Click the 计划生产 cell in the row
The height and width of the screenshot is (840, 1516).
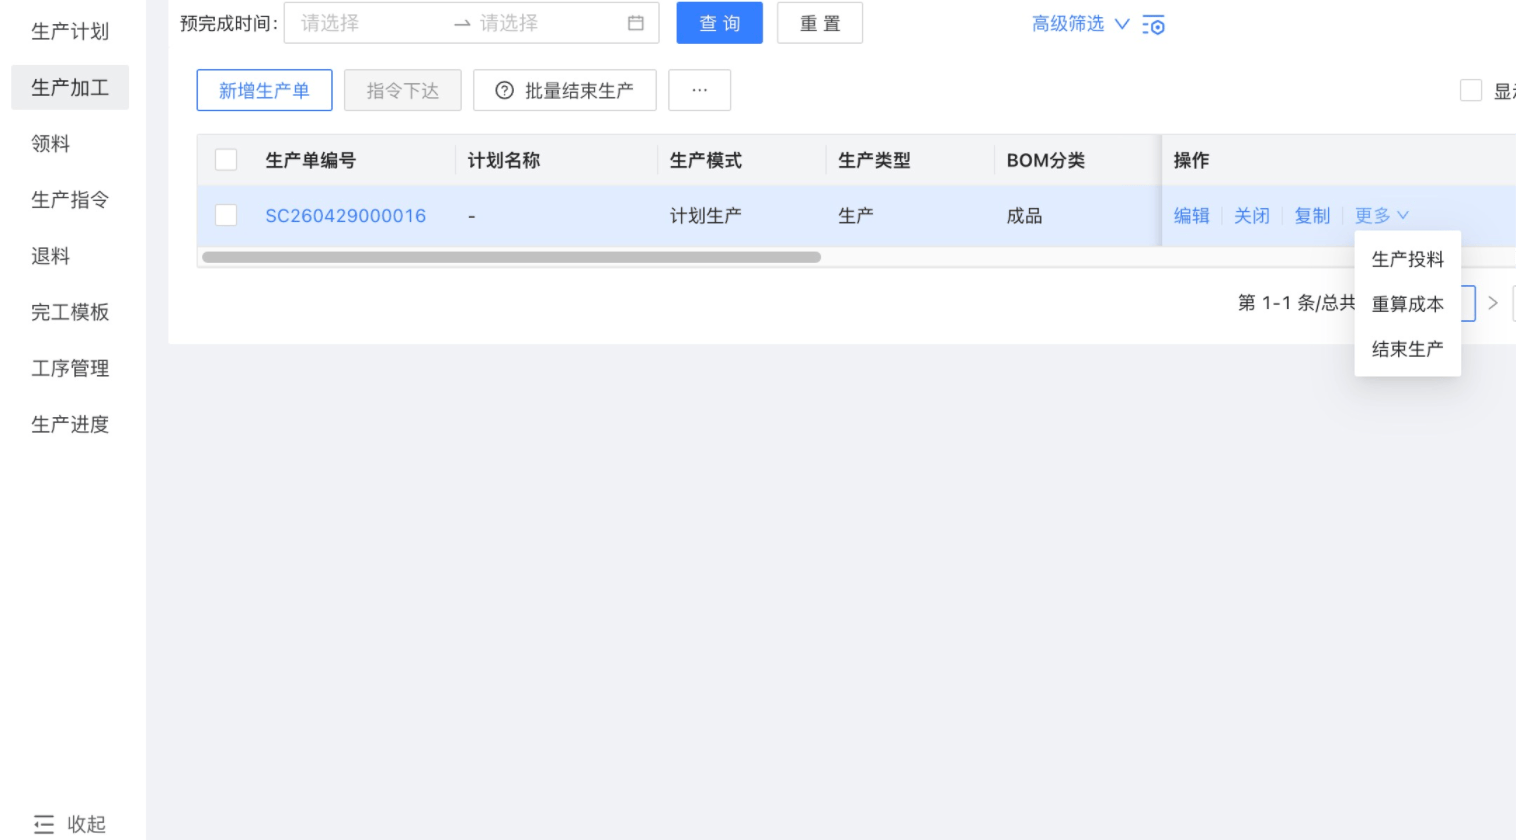(x=706, y=216)
